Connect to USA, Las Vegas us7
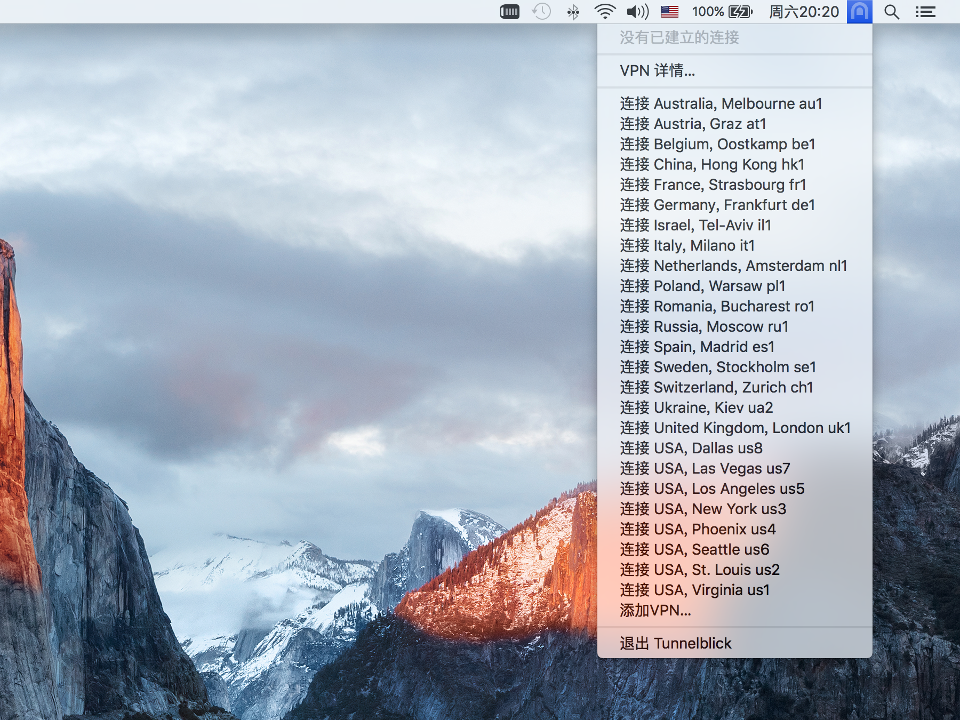Image resolution: width=960 pixels, height=720 pixels. (x=735, y=468)
